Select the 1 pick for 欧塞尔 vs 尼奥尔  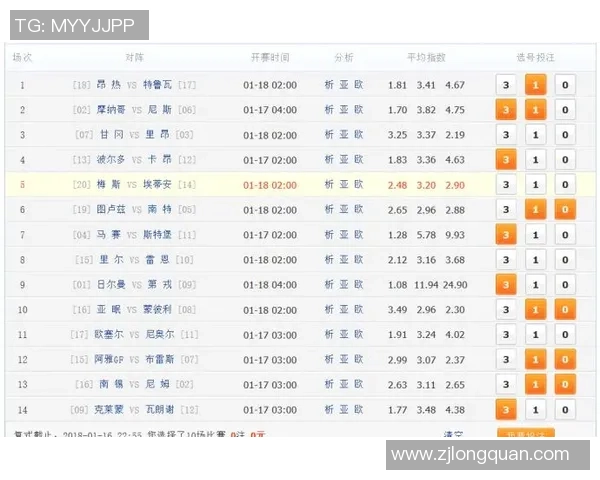point(535,335)
